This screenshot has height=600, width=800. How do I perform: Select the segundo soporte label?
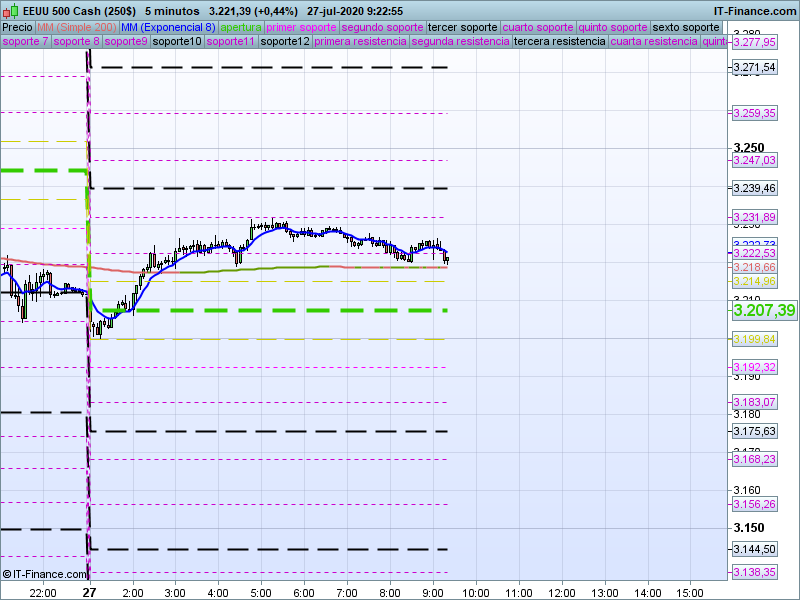tap(382, 28)
